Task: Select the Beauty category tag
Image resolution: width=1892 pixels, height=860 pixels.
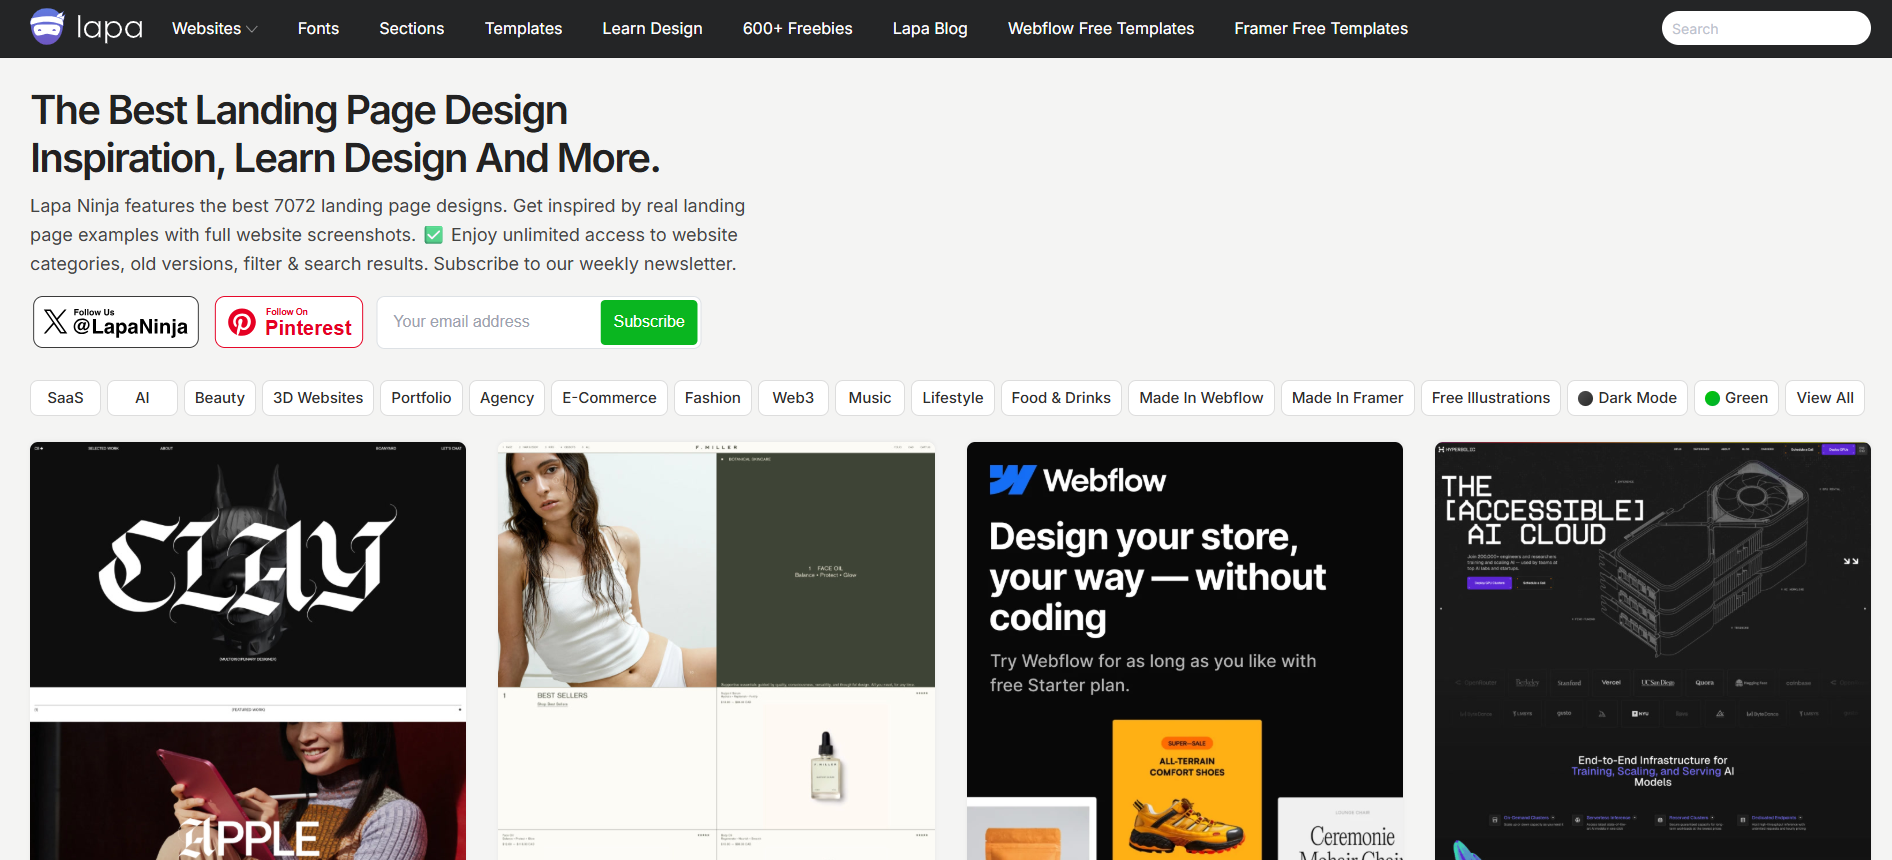Action: (220, 398)
